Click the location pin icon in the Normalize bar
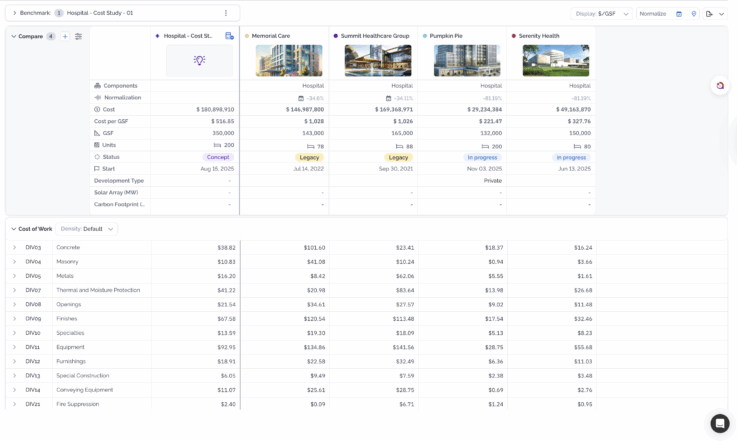Image resolution: width=737 pixels, height=441 pixels. [x=694, y=14]
